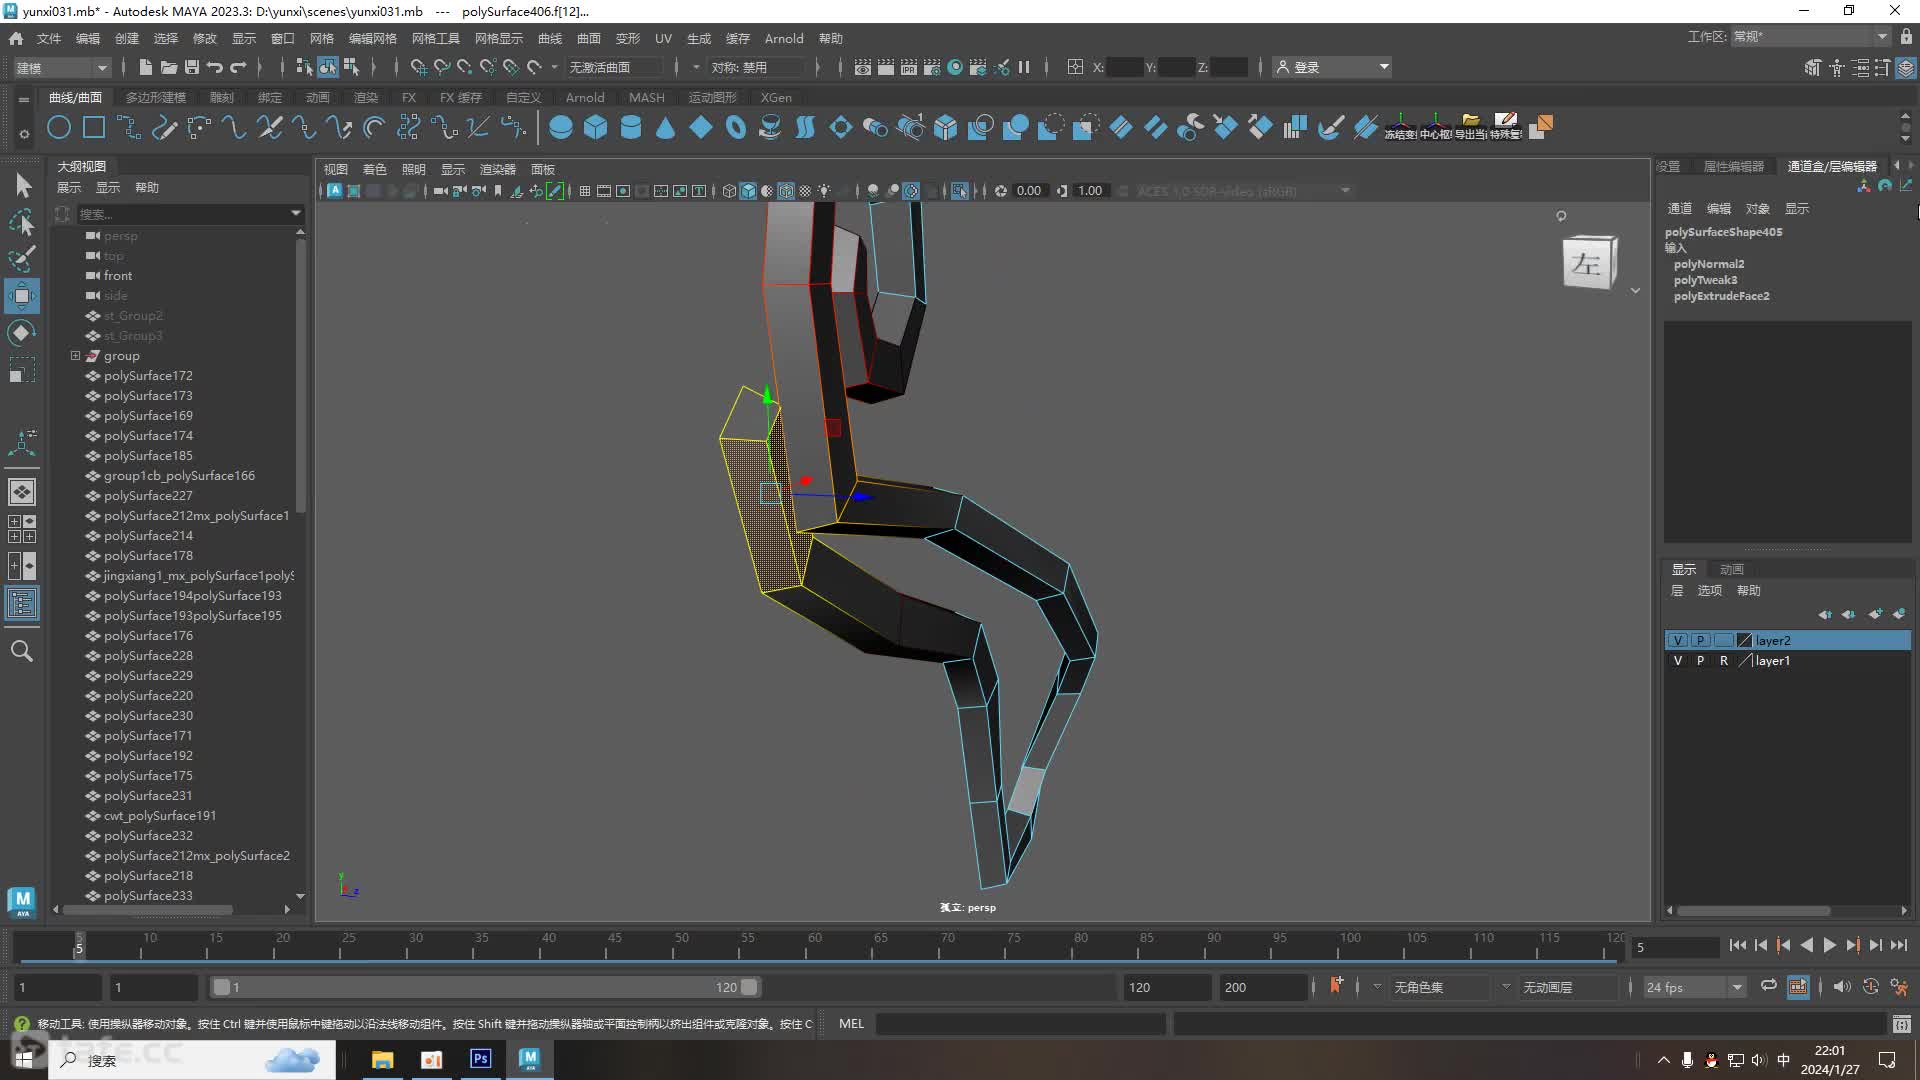Click the open scene folder icon

pos(168,67)
